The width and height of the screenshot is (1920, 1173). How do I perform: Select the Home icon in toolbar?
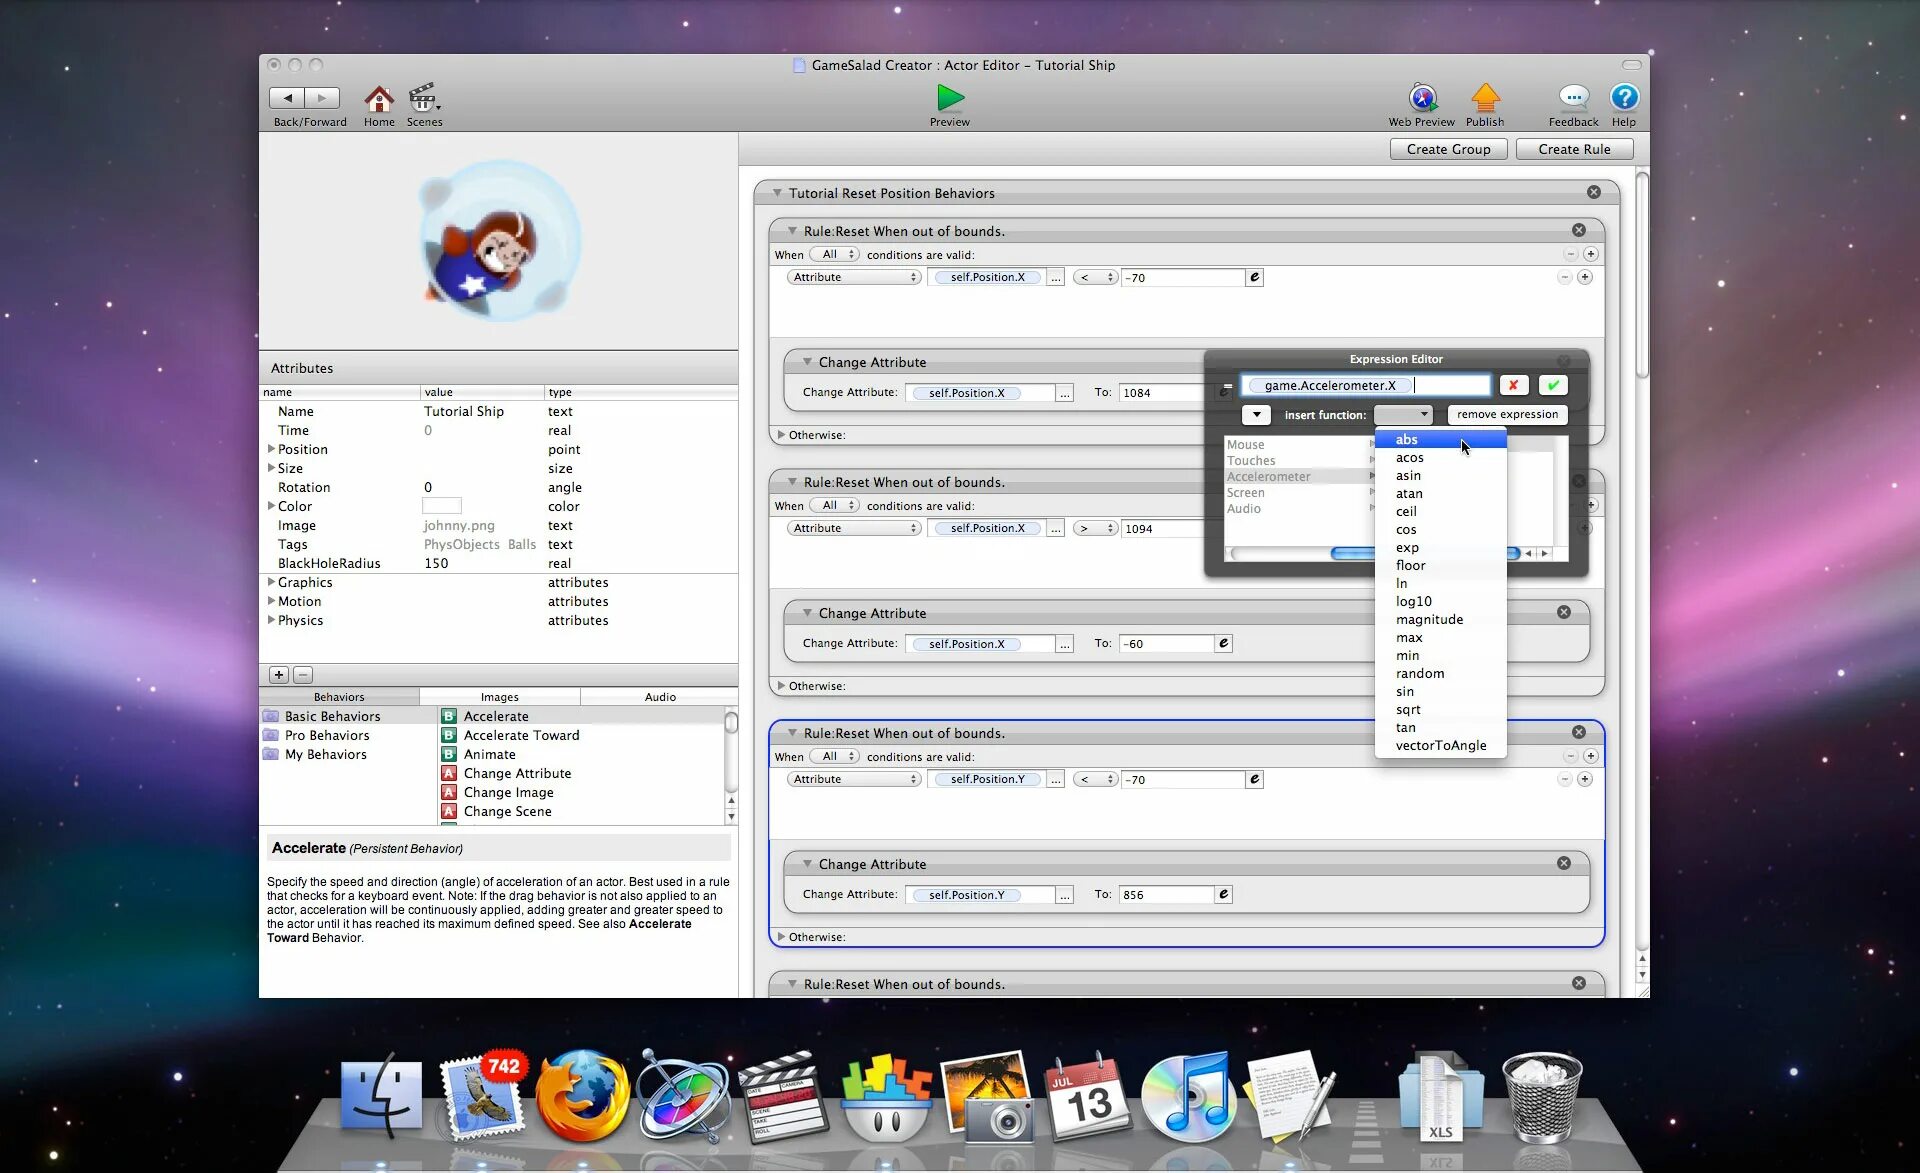click(x=379, y=96)
